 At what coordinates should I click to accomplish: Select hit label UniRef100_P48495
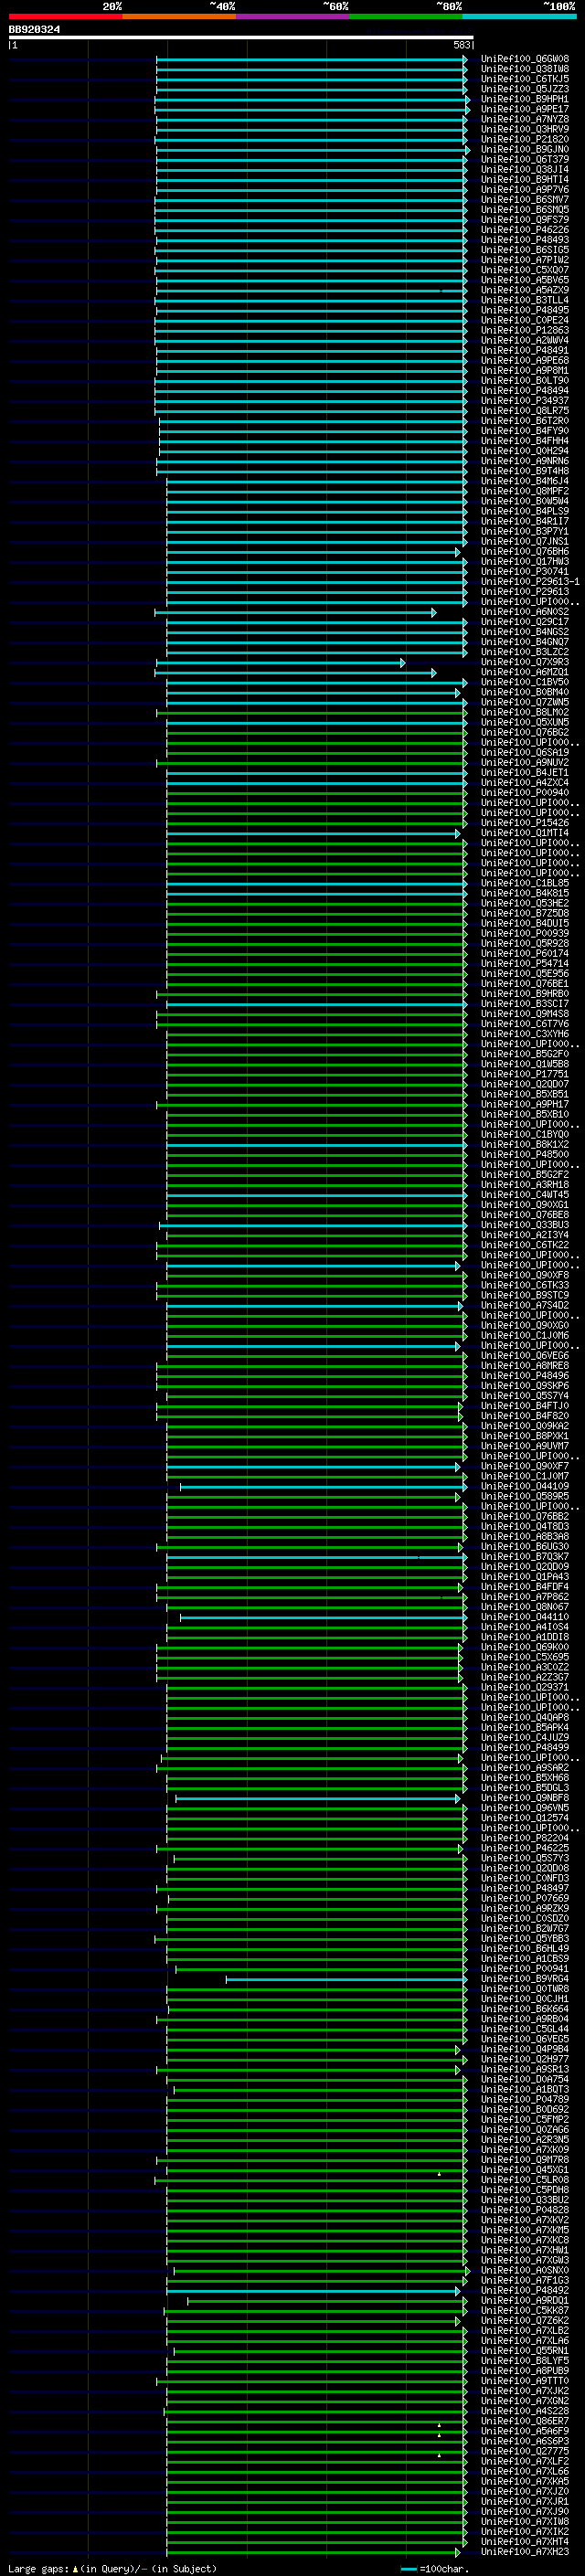click(x=525, y=310)
